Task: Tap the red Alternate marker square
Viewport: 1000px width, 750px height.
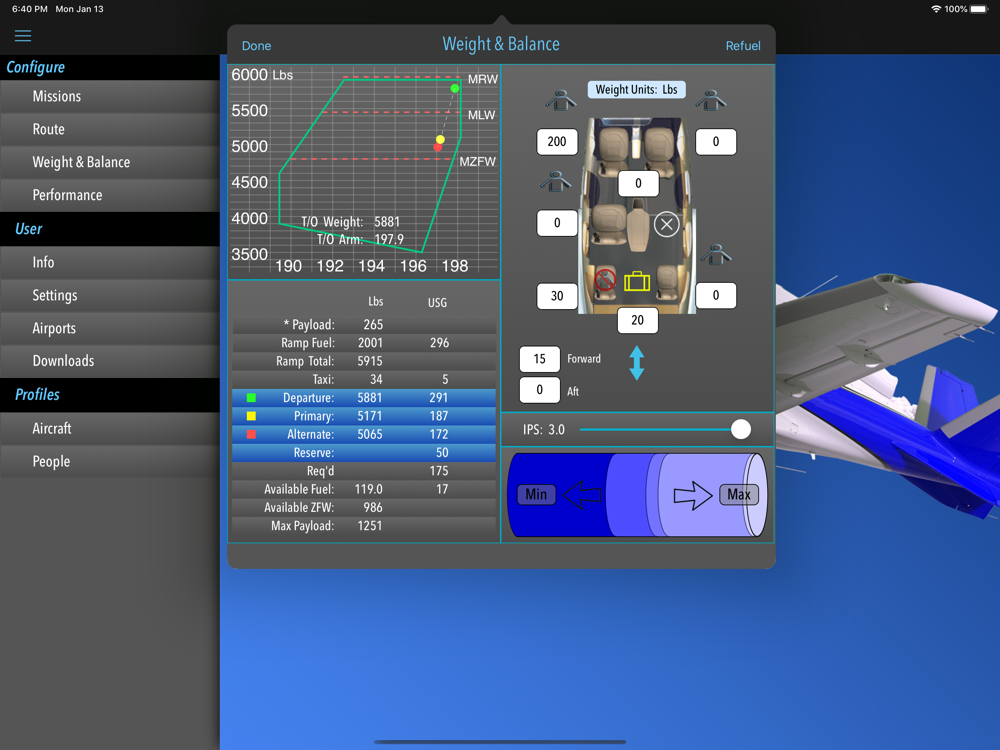Action: click(x=251, y=434)
